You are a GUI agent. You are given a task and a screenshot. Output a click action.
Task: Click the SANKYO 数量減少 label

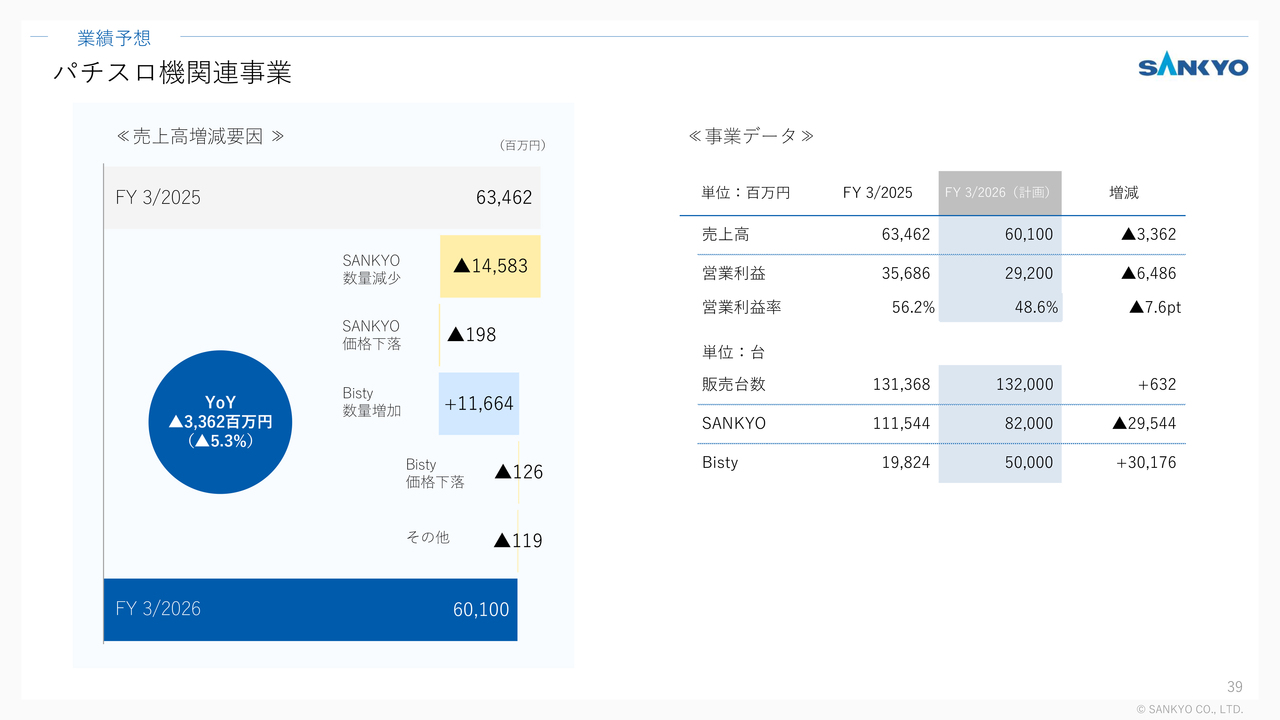click(372, 269)
